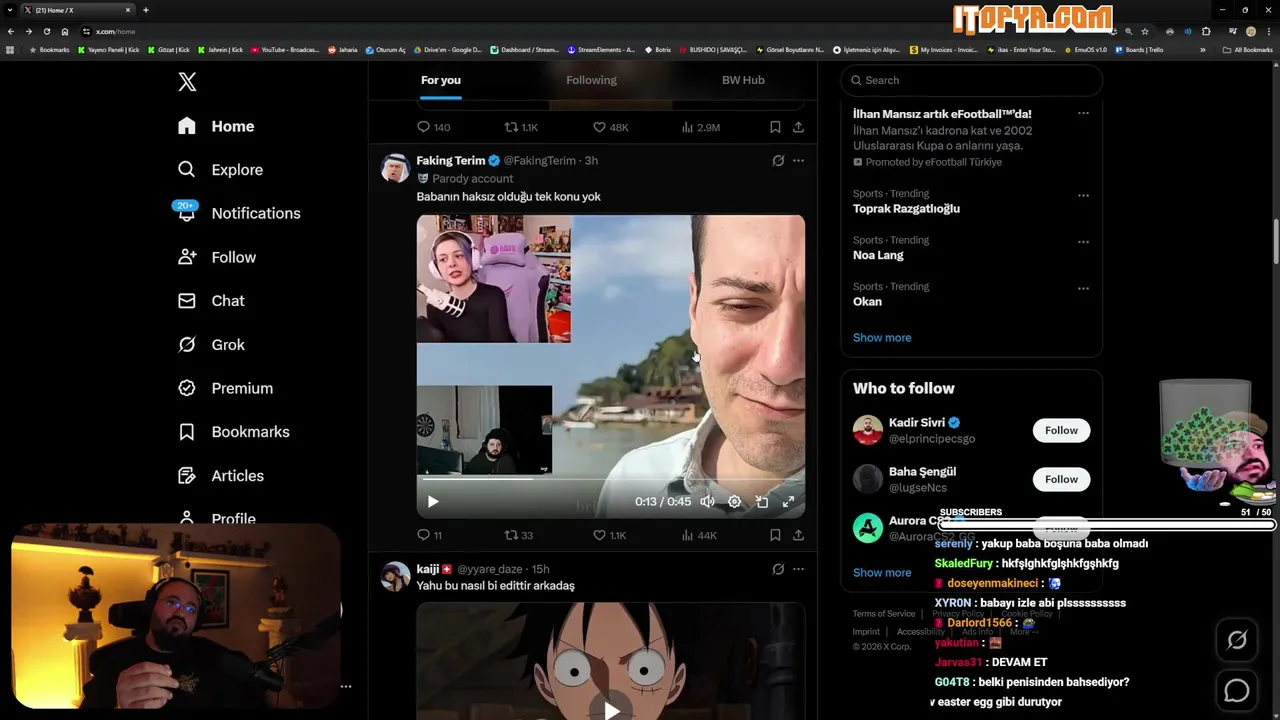Switch to the Following tab

[x=591, y=80]
